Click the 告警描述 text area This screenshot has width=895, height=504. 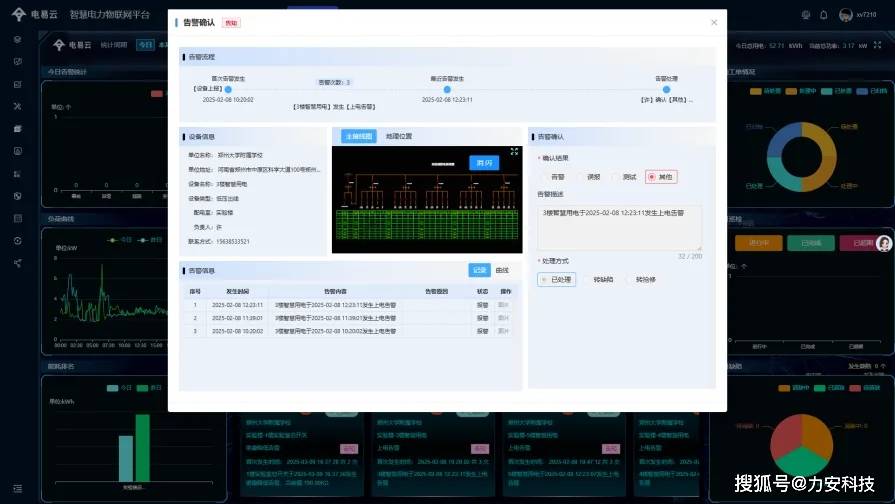(619, 227)
